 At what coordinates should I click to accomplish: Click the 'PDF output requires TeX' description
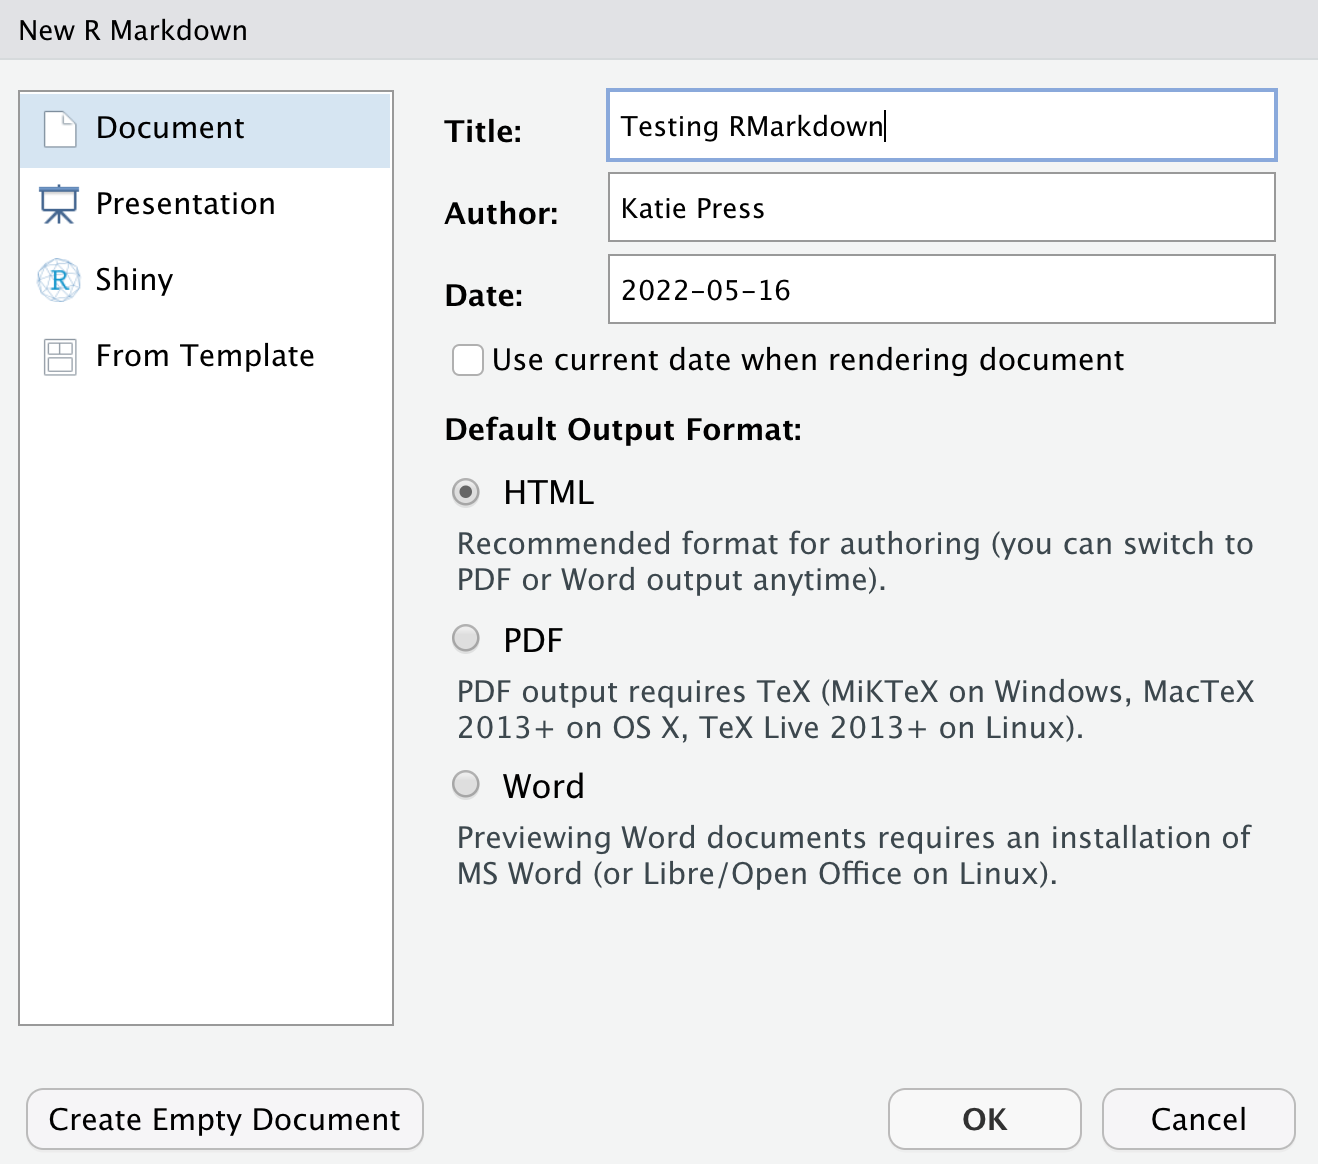(856, 709)
